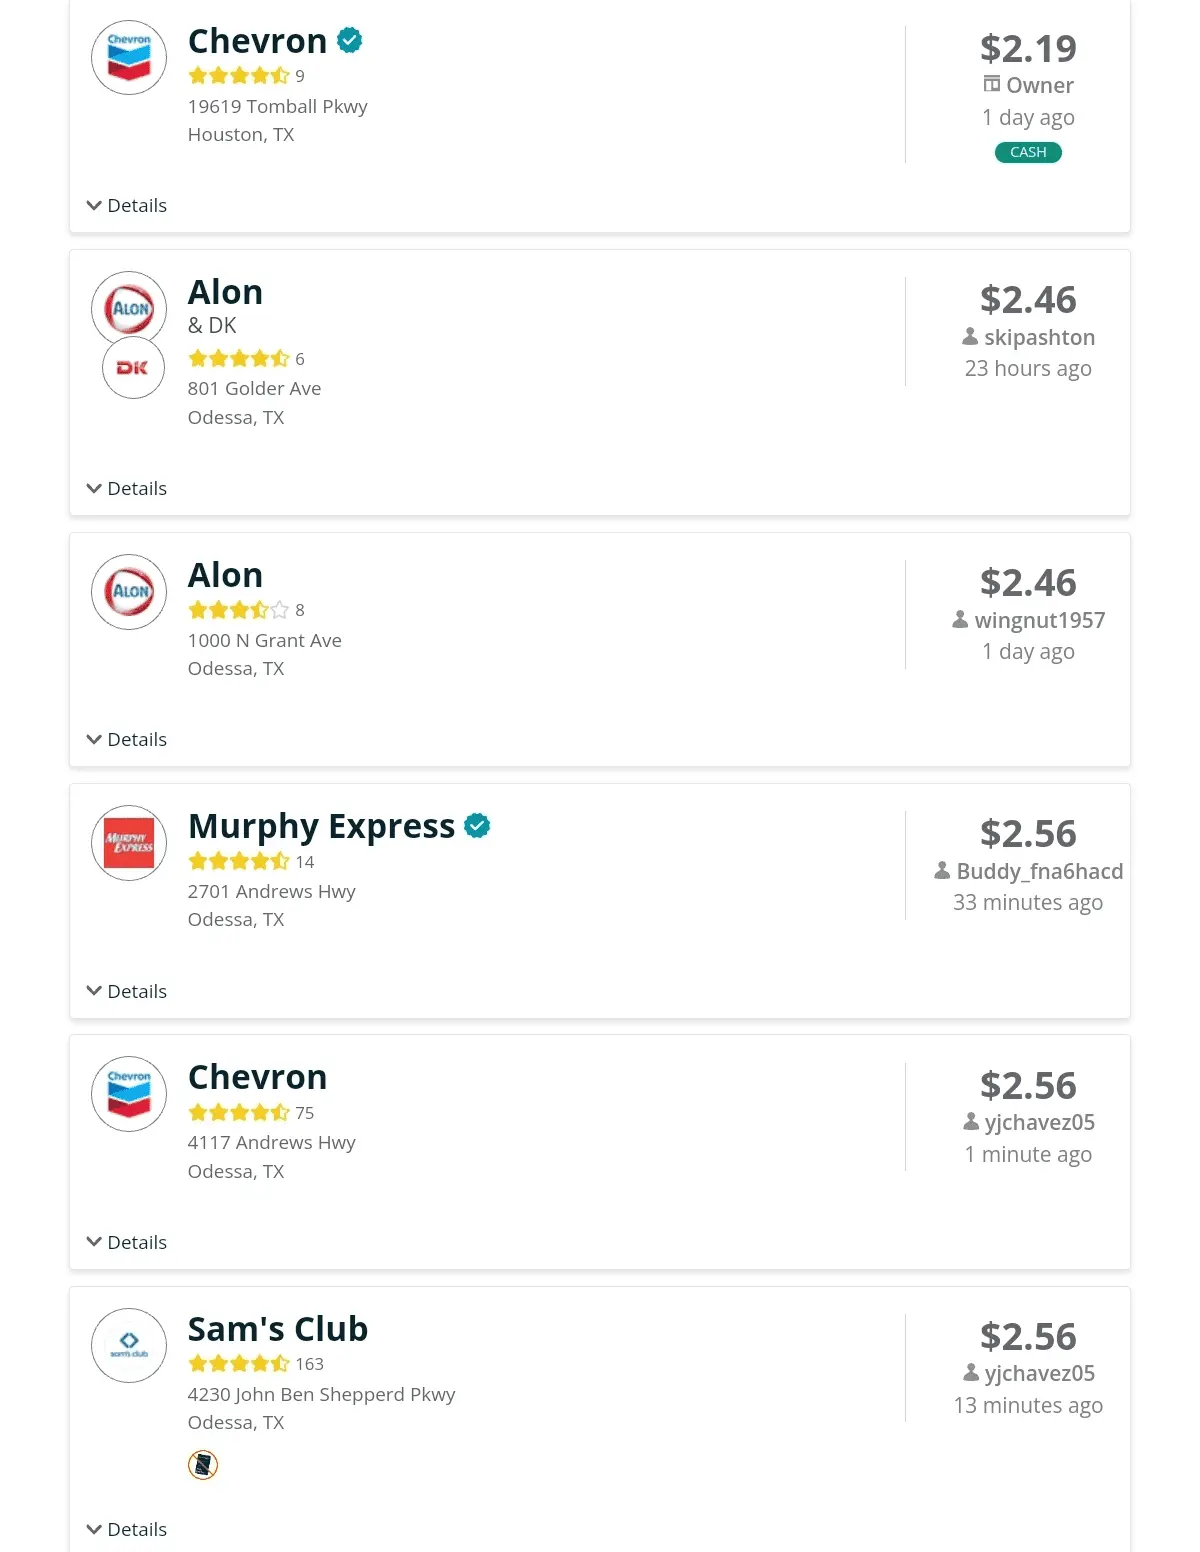Click the Sam's Club station logo
The height and width of the screenshot is (1552, 1200).
(129, 1345)
